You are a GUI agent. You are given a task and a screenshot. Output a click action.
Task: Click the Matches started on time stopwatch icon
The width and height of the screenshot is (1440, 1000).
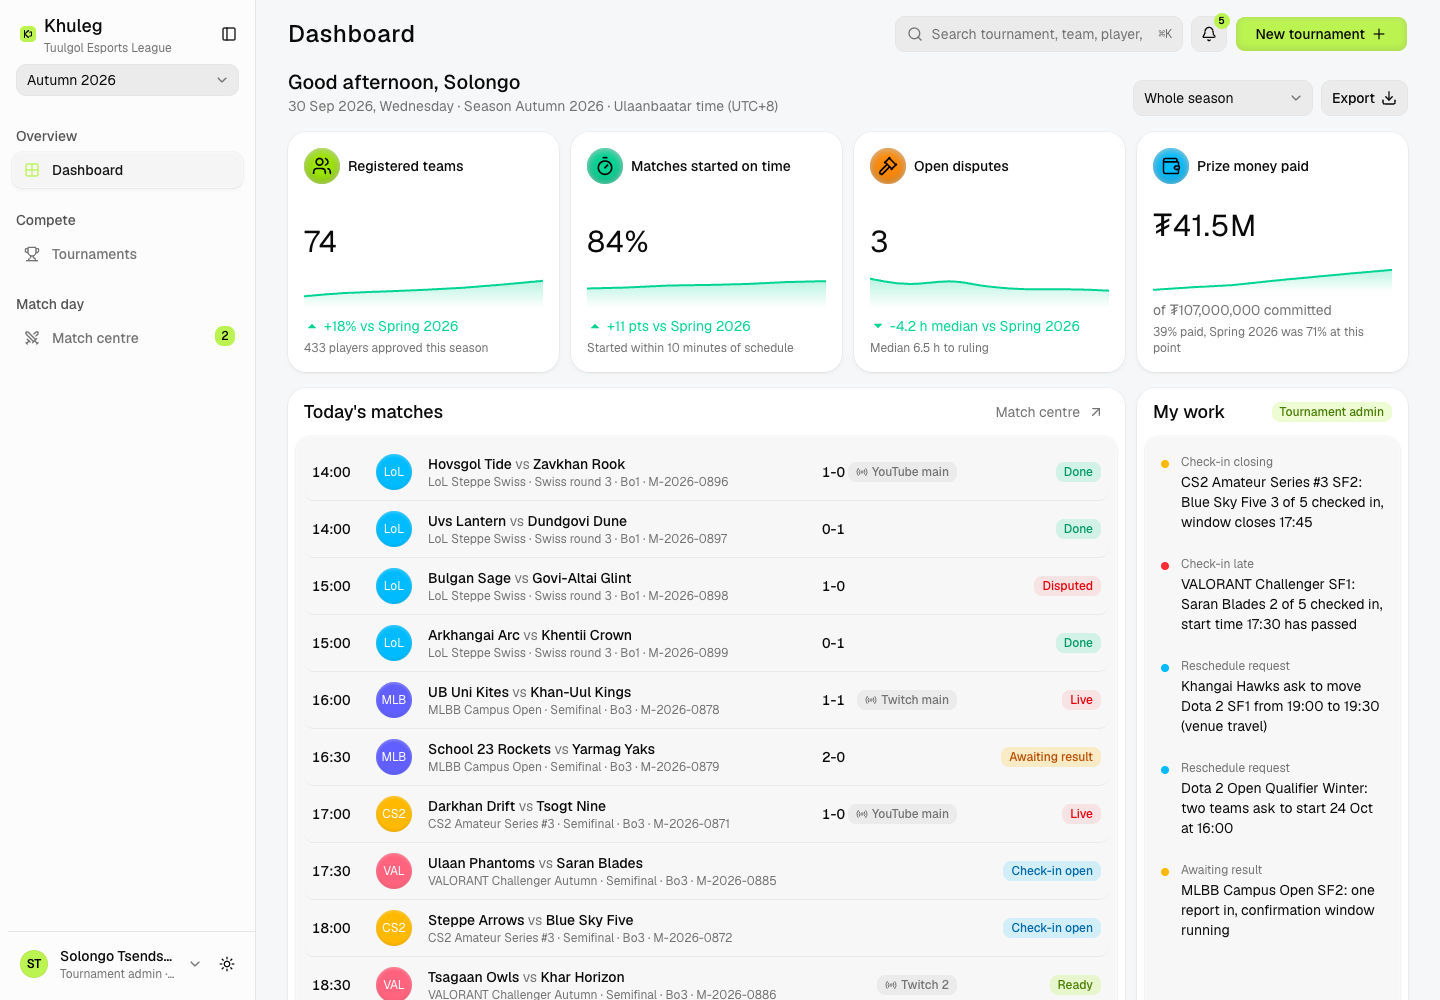tap(605, 166)
